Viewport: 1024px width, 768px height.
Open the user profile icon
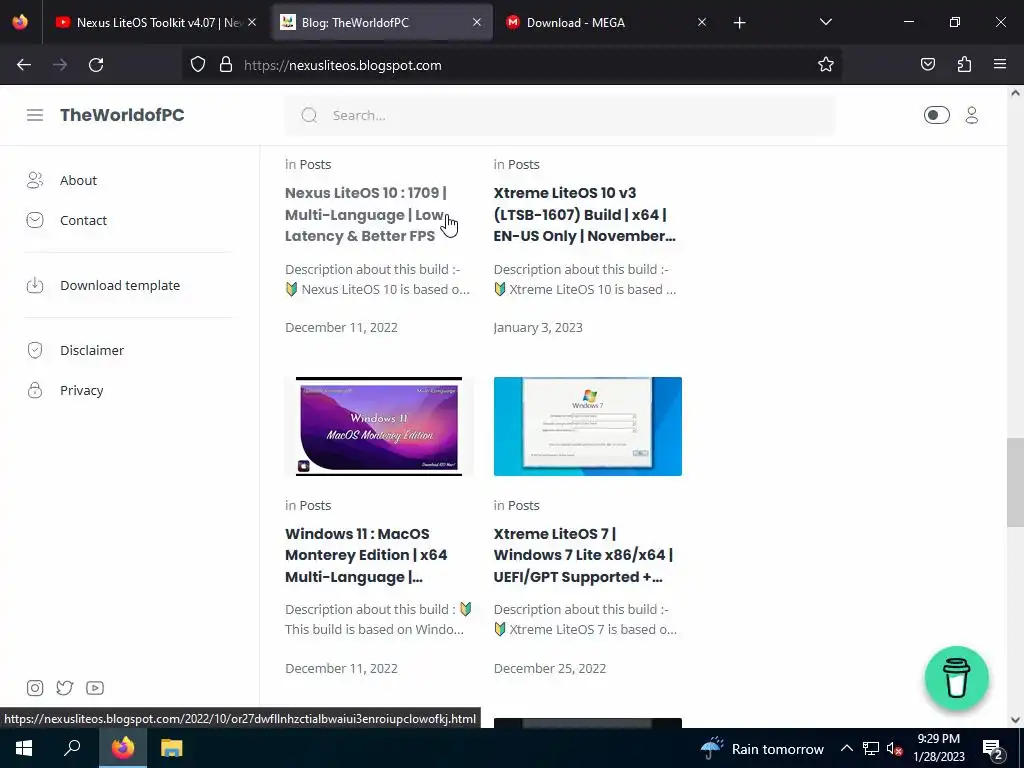[x=972, y=116]
